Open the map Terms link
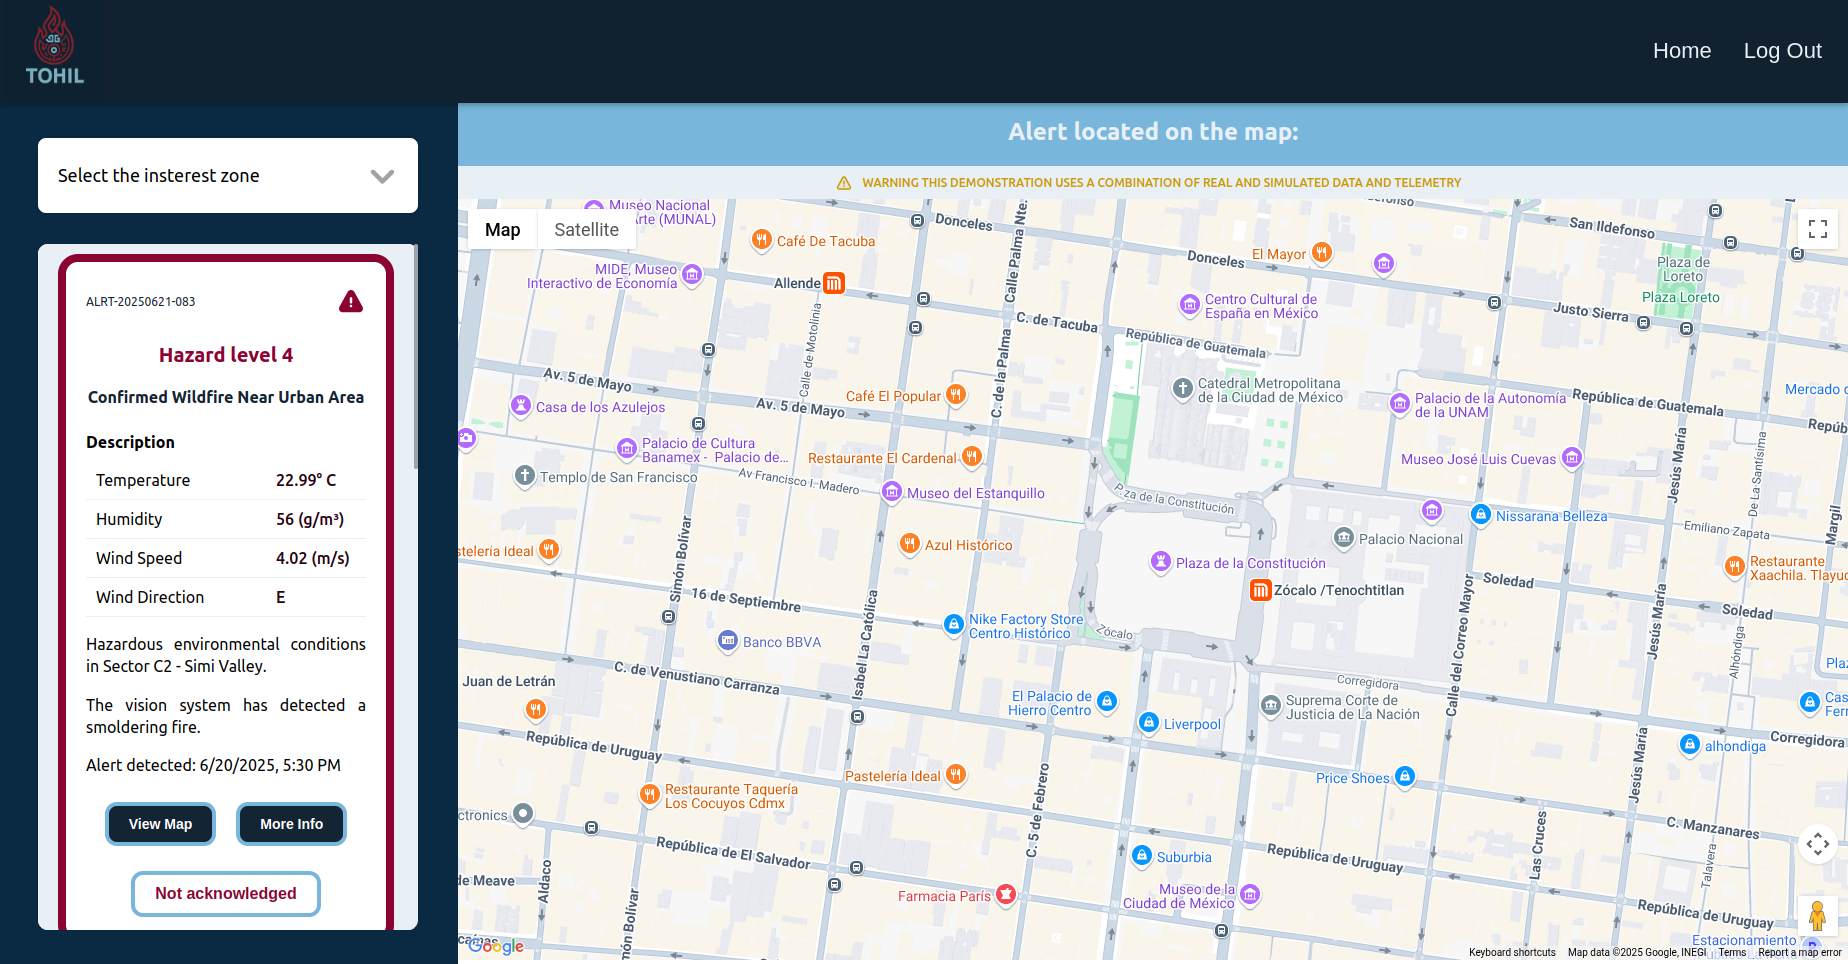Viewport: 1848px width, 964px height. [1732, 953]
